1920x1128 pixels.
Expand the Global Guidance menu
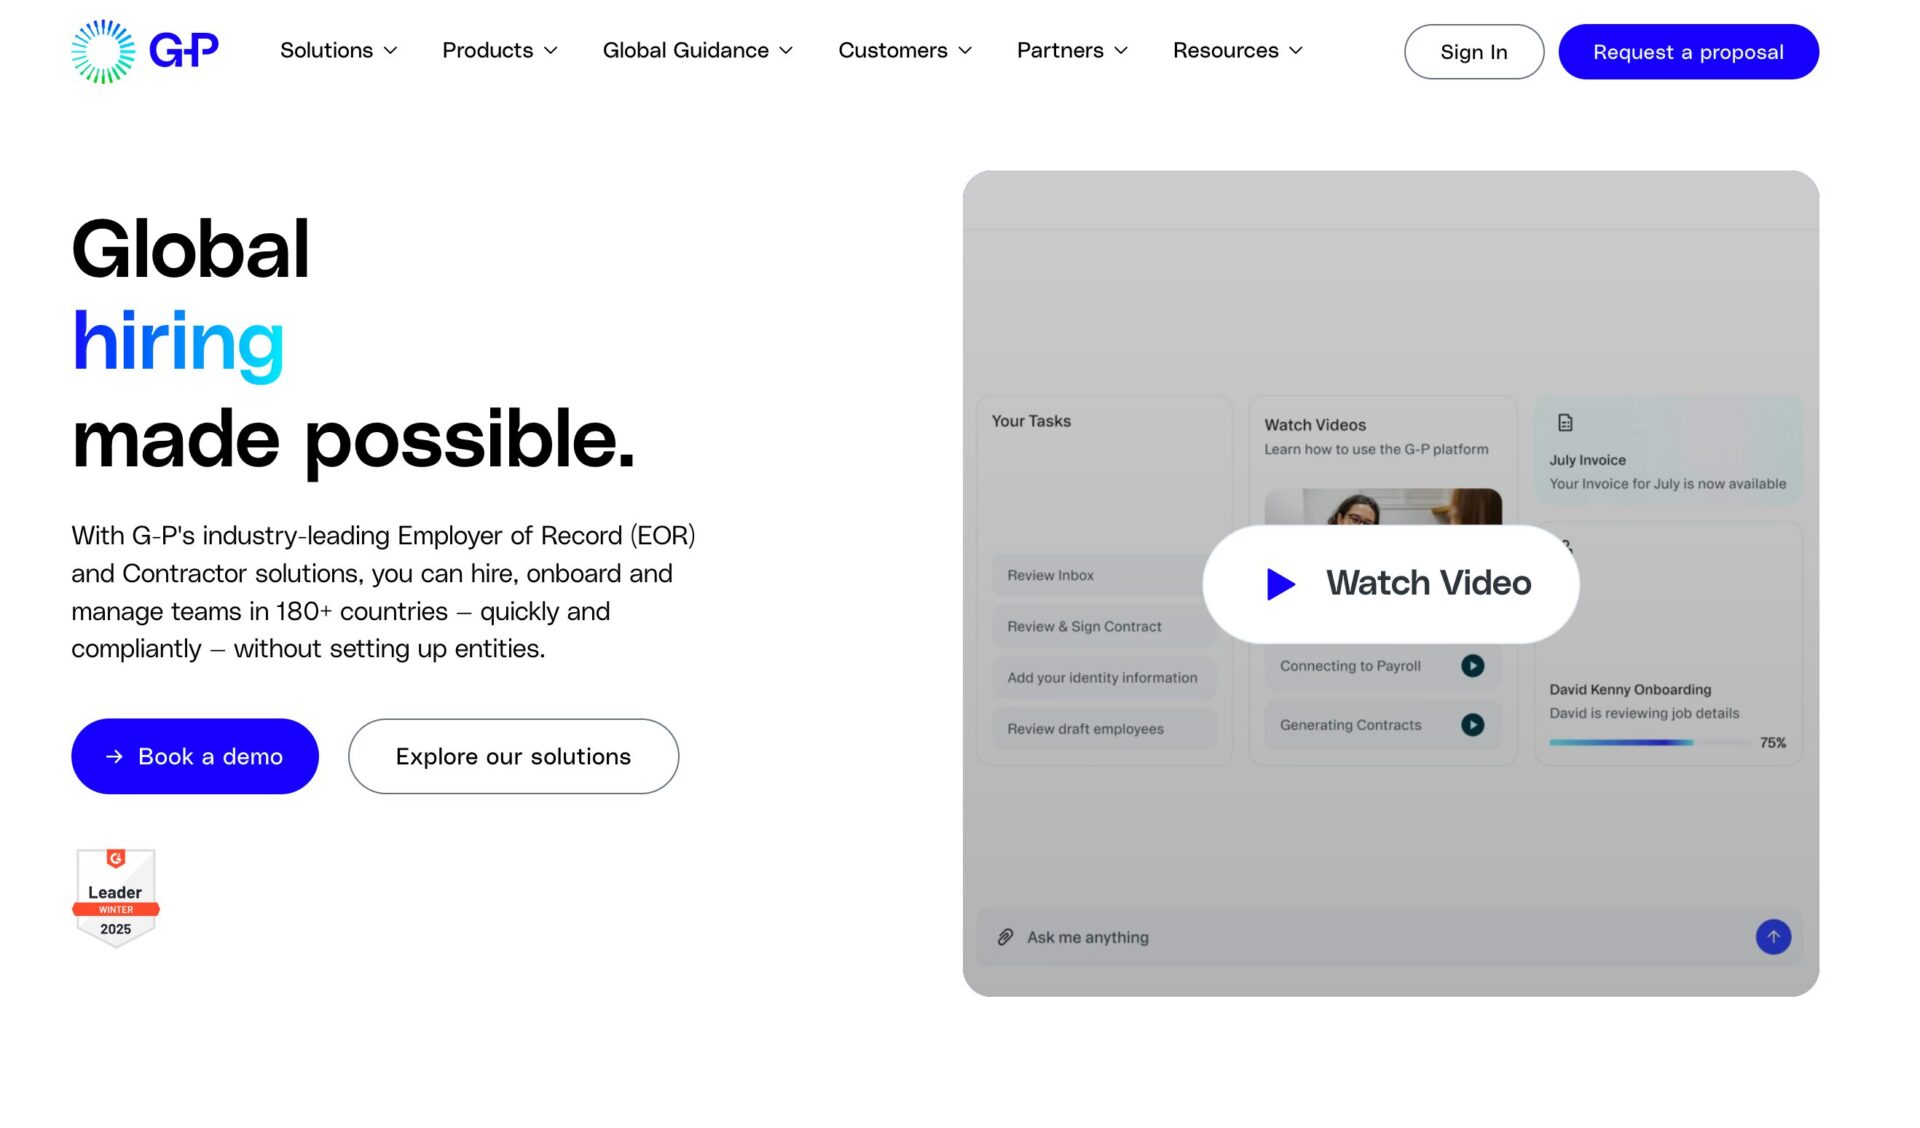click(x=697, y=50)
